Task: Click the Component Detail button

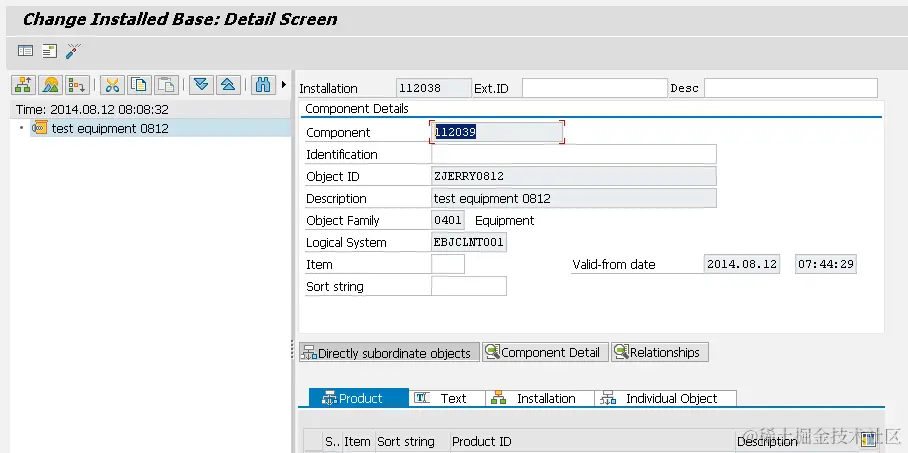Action: (x=545, y=352)
